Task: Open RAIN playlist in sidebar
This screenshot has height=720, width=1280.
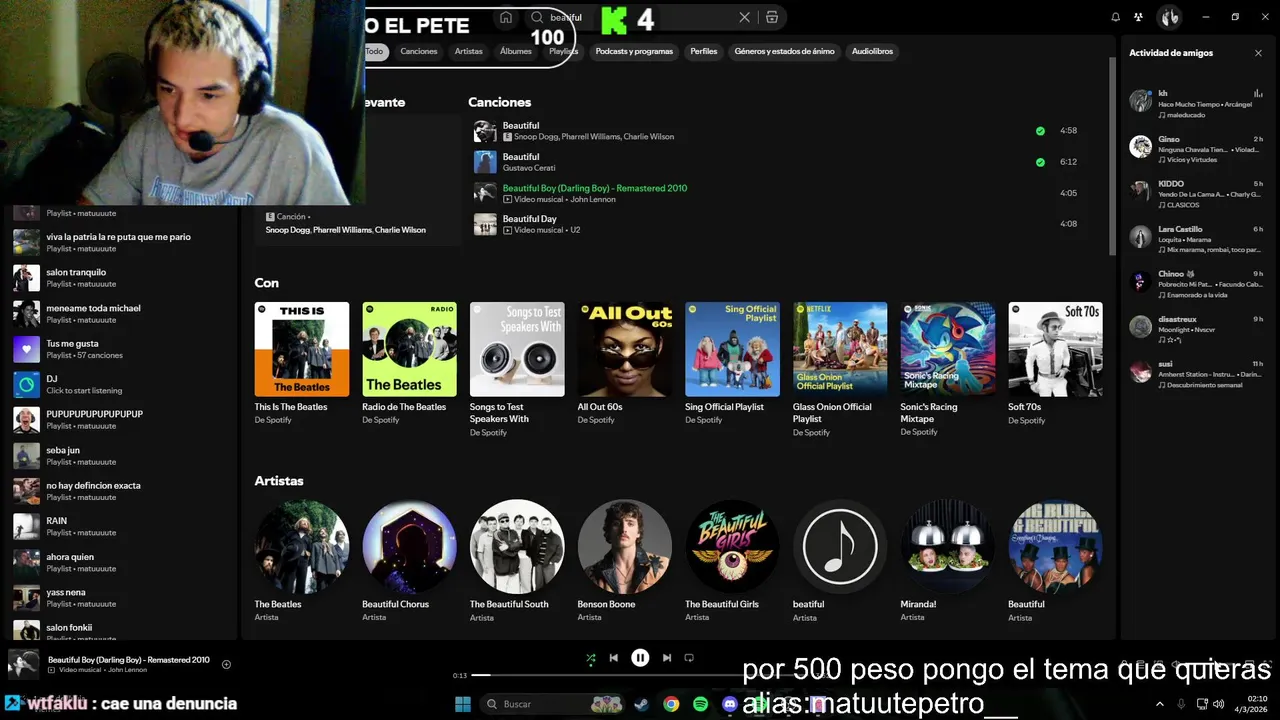Action: [x=121, y=526]
